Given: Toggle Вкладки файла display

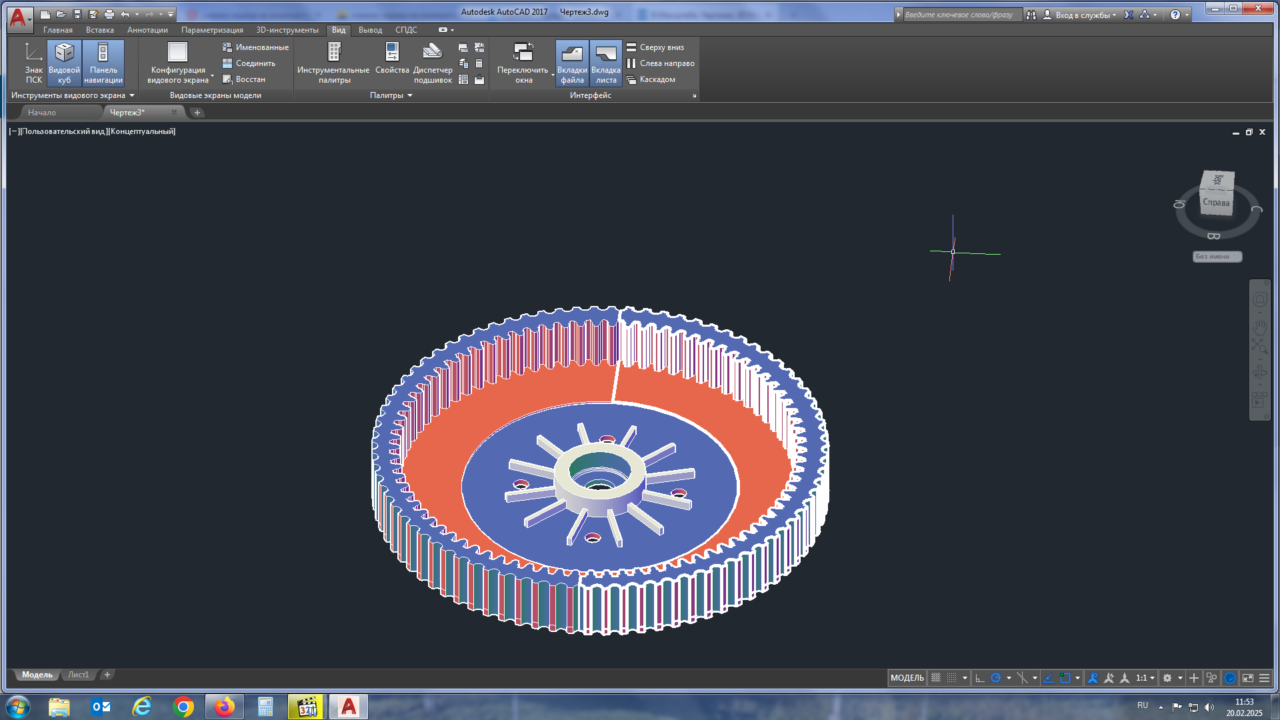Looking at the screenshot, I should point(572,64).
